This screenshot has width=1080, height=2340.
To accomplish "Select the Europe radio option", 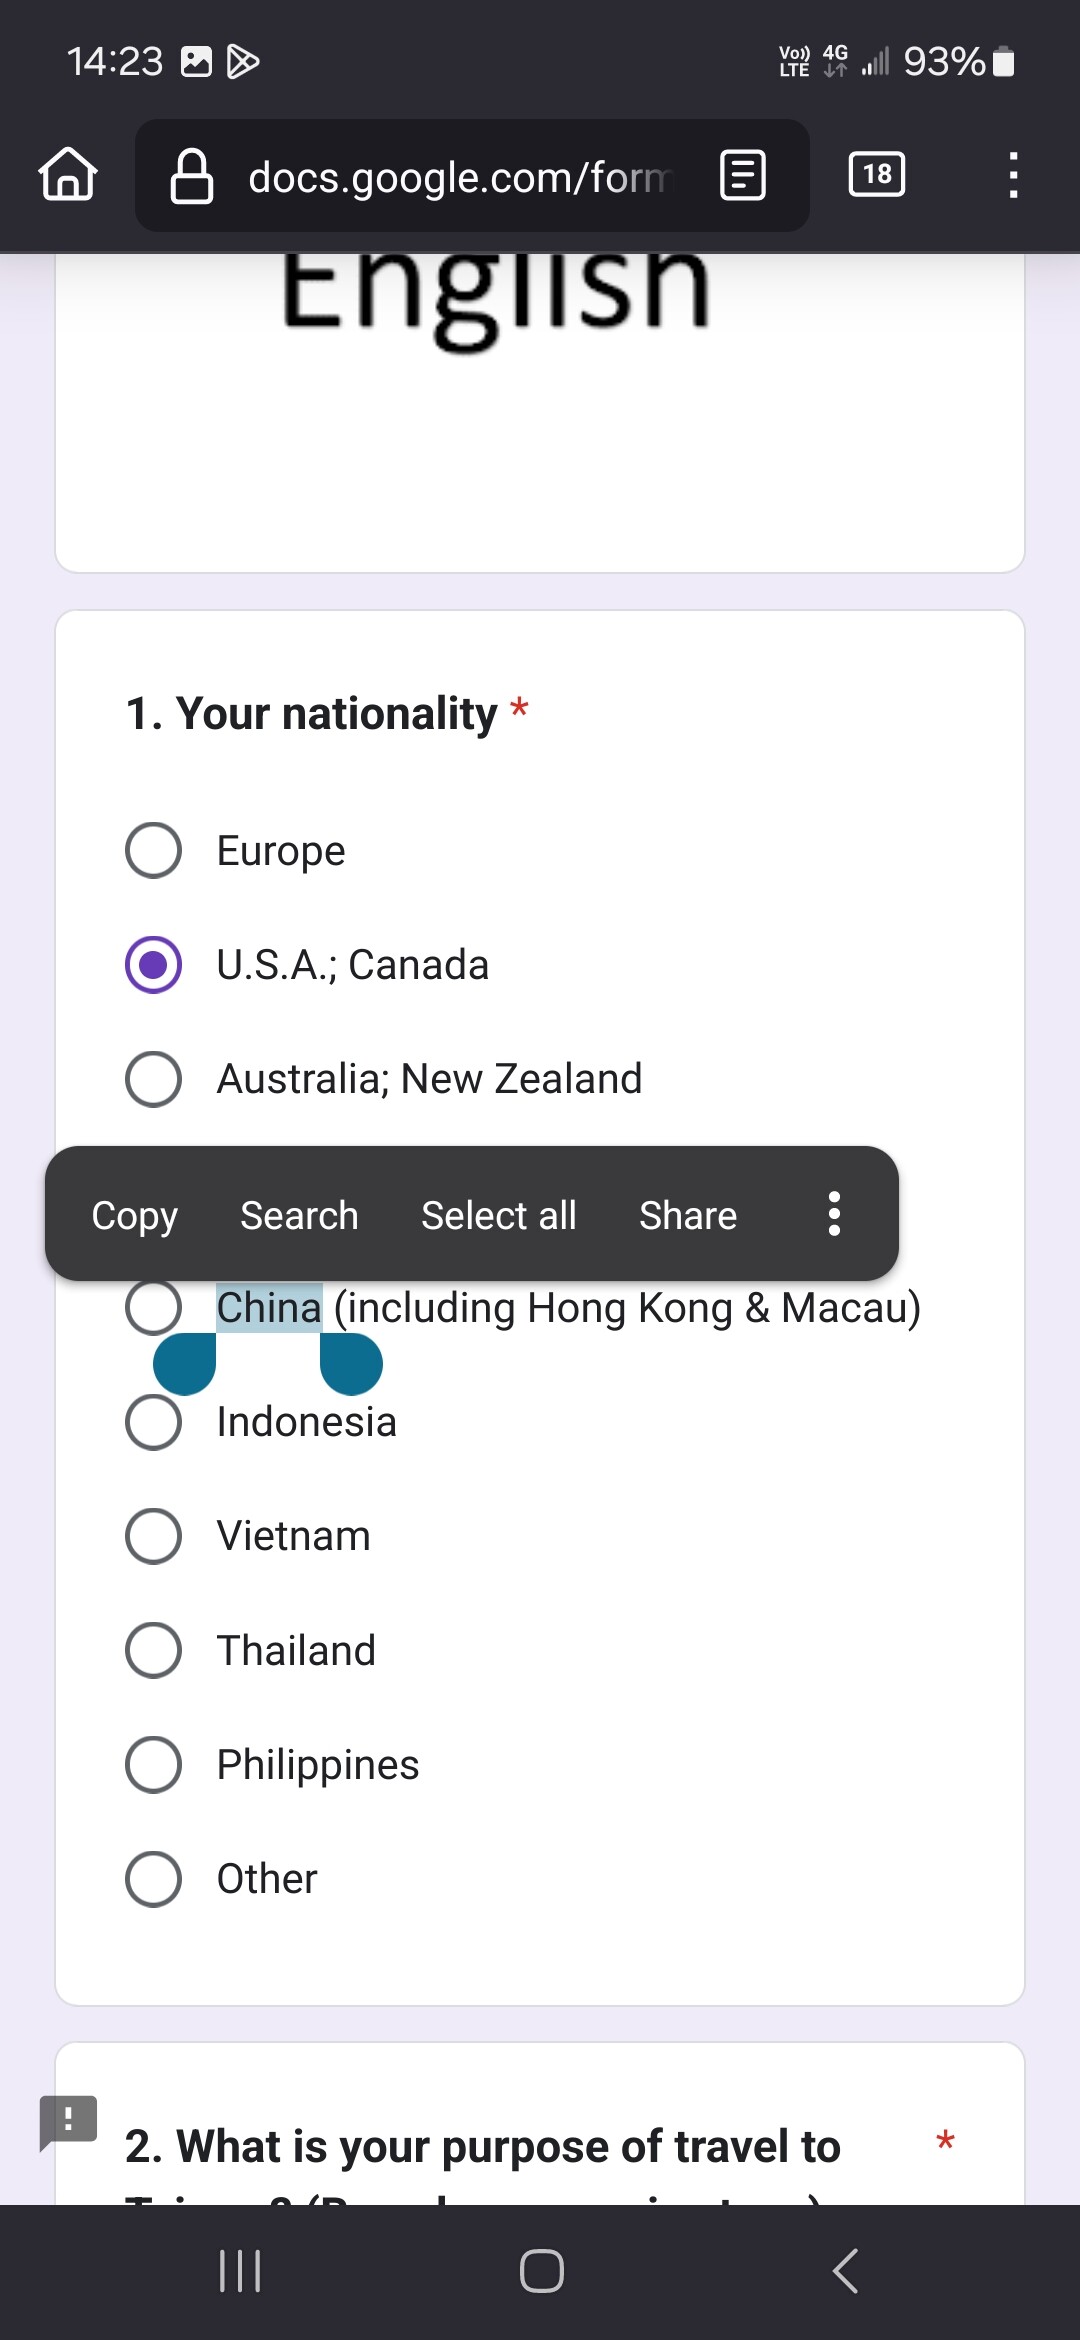I will tap(154, 851).
